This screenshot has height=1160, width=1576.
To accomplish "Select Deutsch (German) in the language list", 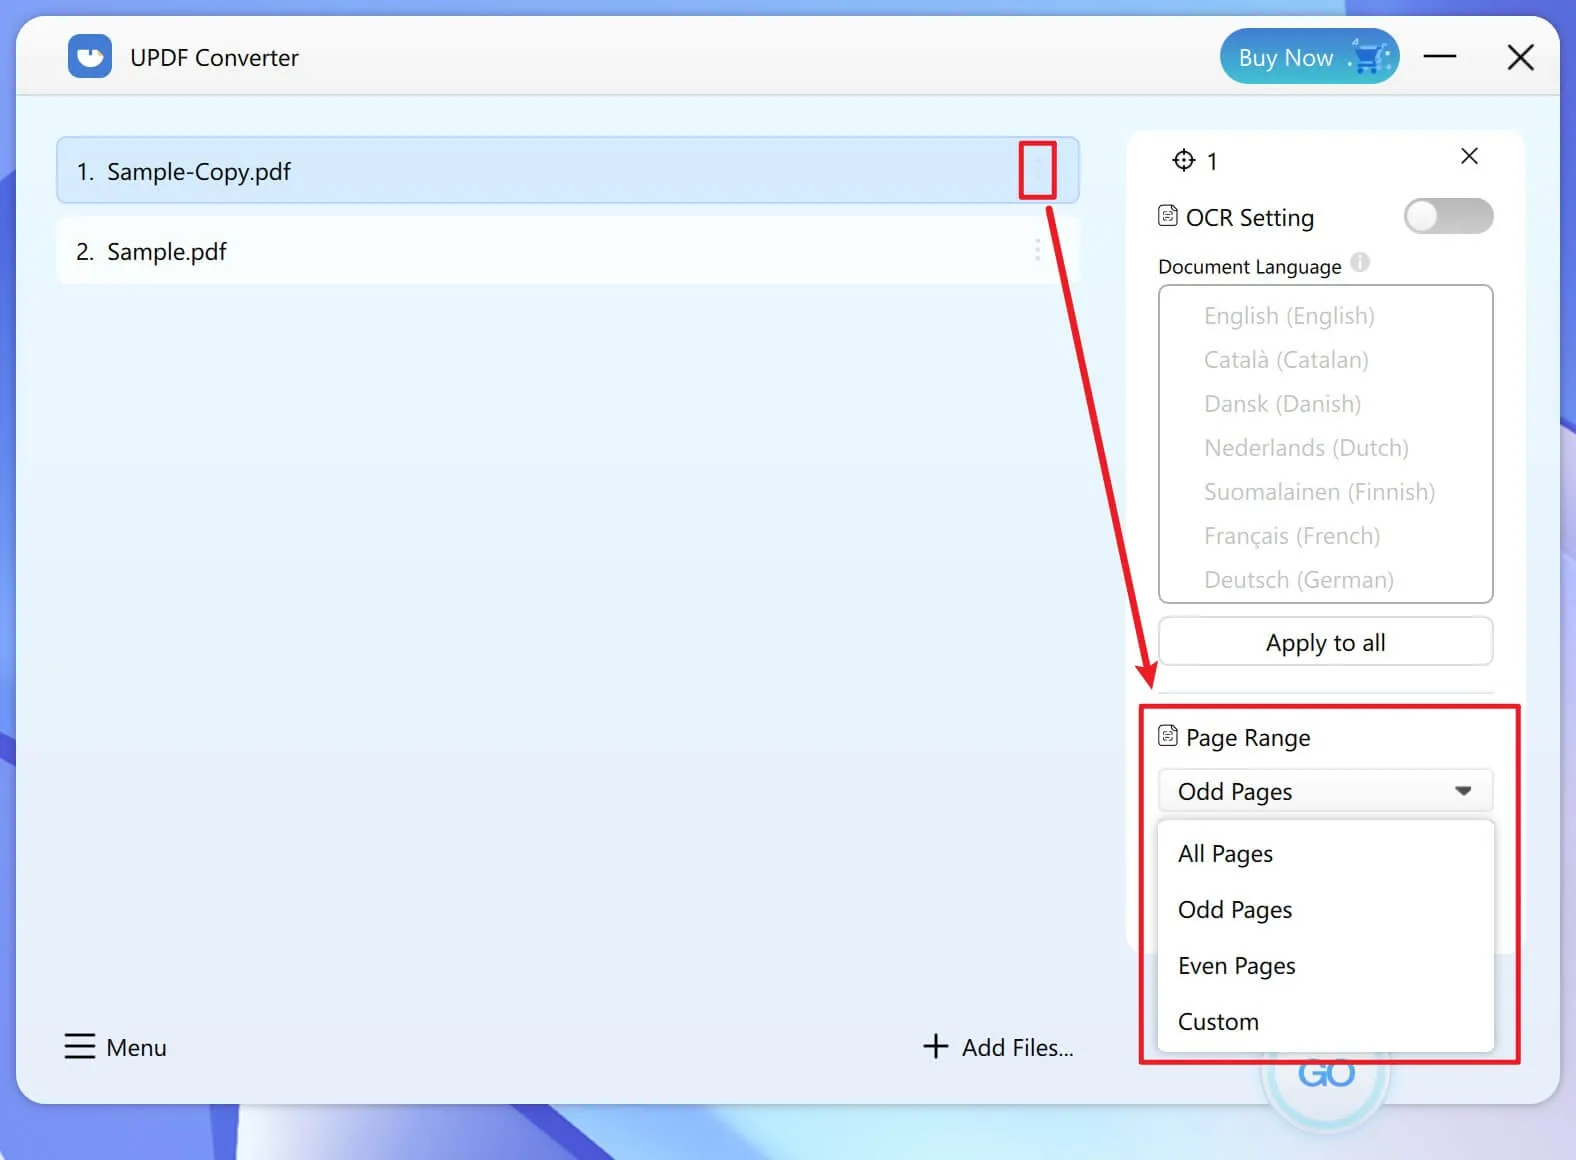I will tap(1299, 580).
